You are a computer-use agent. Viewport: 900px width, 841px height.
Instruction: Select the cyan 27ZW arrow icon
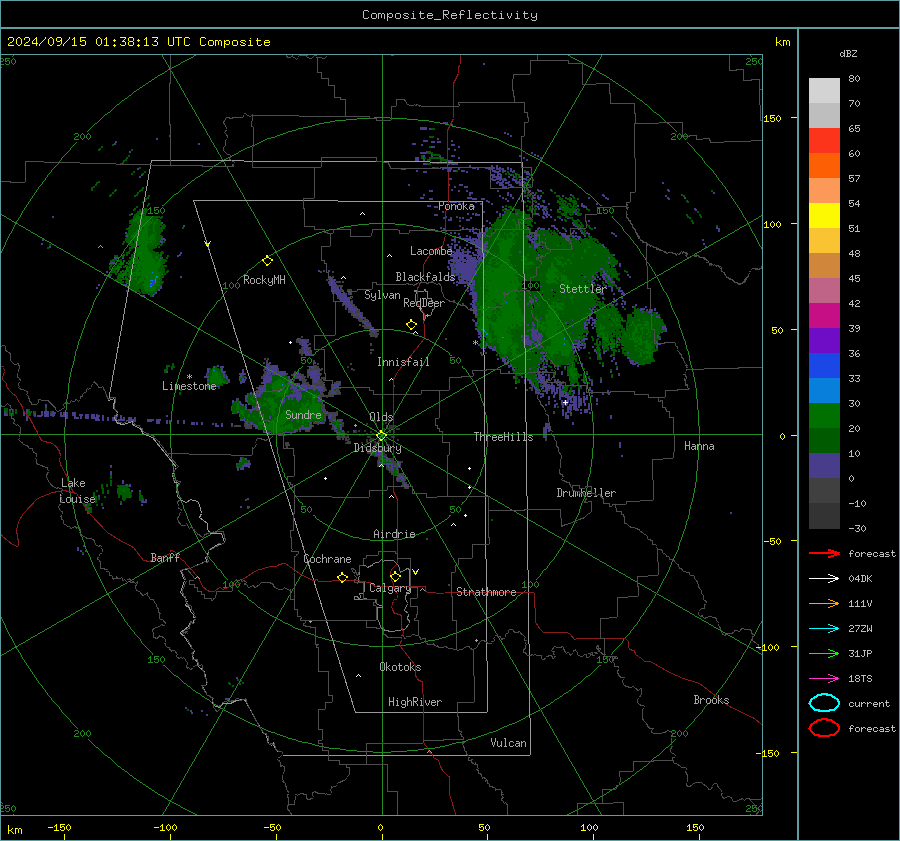pyautogui.click(x=824, y=629)
